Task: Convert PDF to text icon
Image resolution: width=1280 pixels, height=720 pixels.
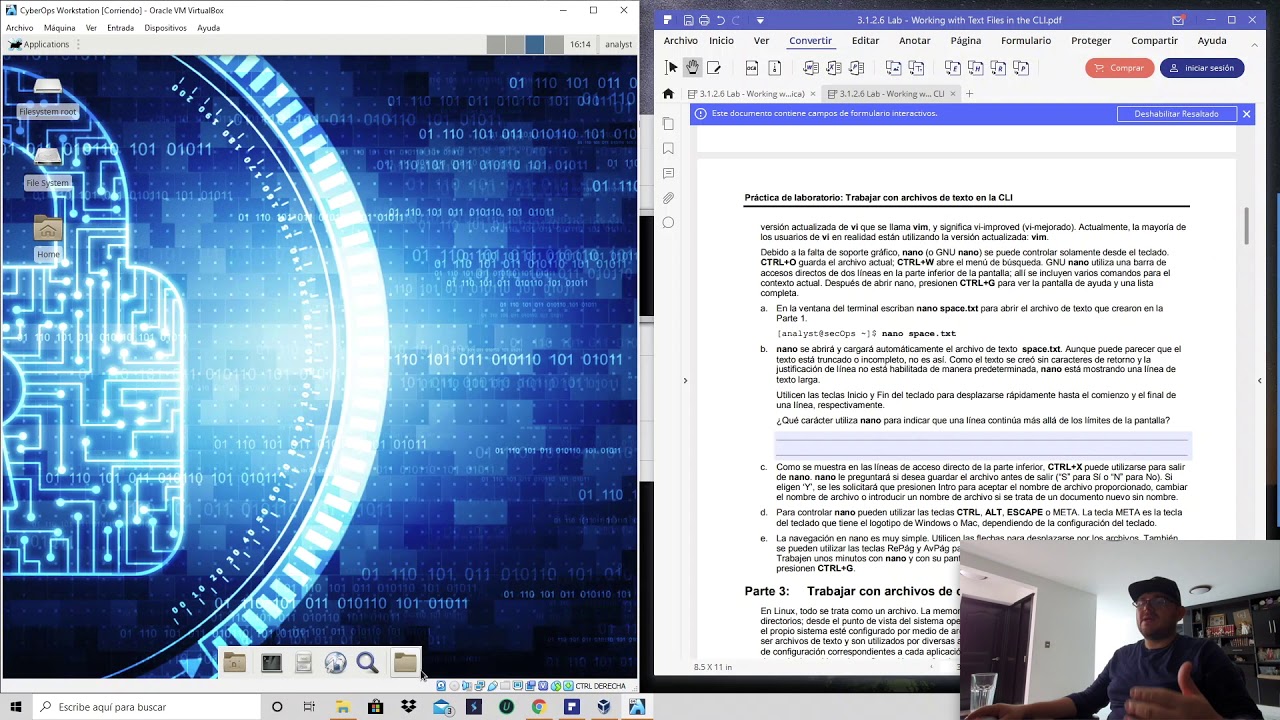Action: pos(917,67)
